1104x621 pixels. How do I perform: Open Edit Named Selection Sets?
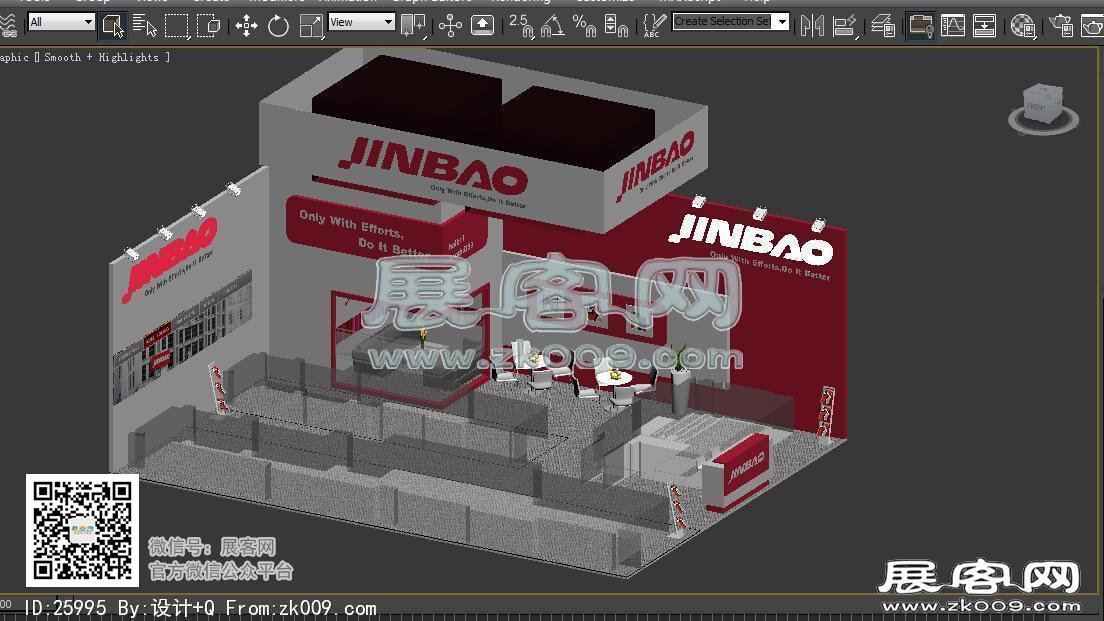pos(653,26)
